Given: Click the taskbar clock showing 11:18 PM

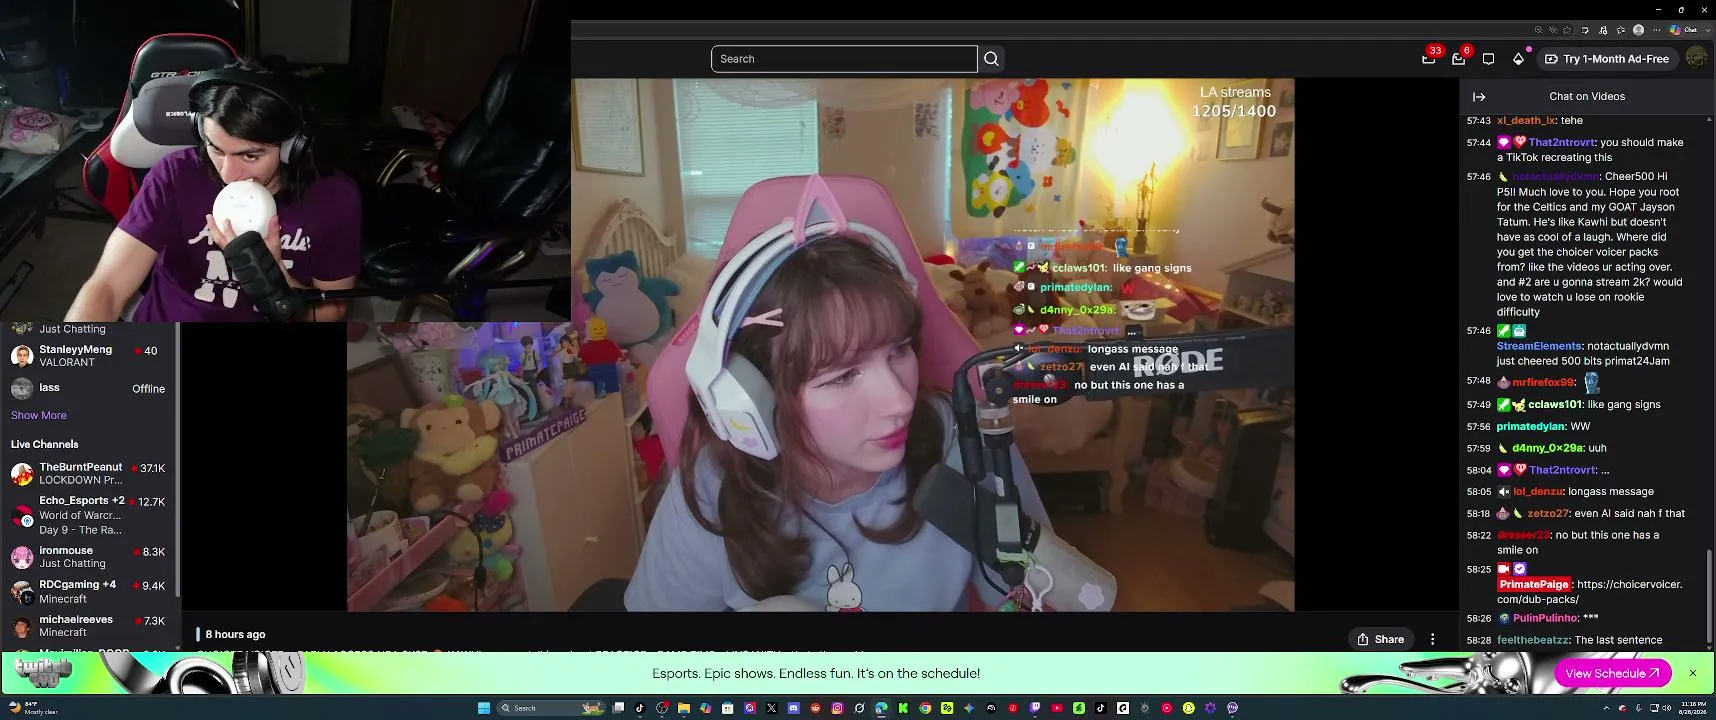Looking at the screenshot, I should pos(1693,708).
